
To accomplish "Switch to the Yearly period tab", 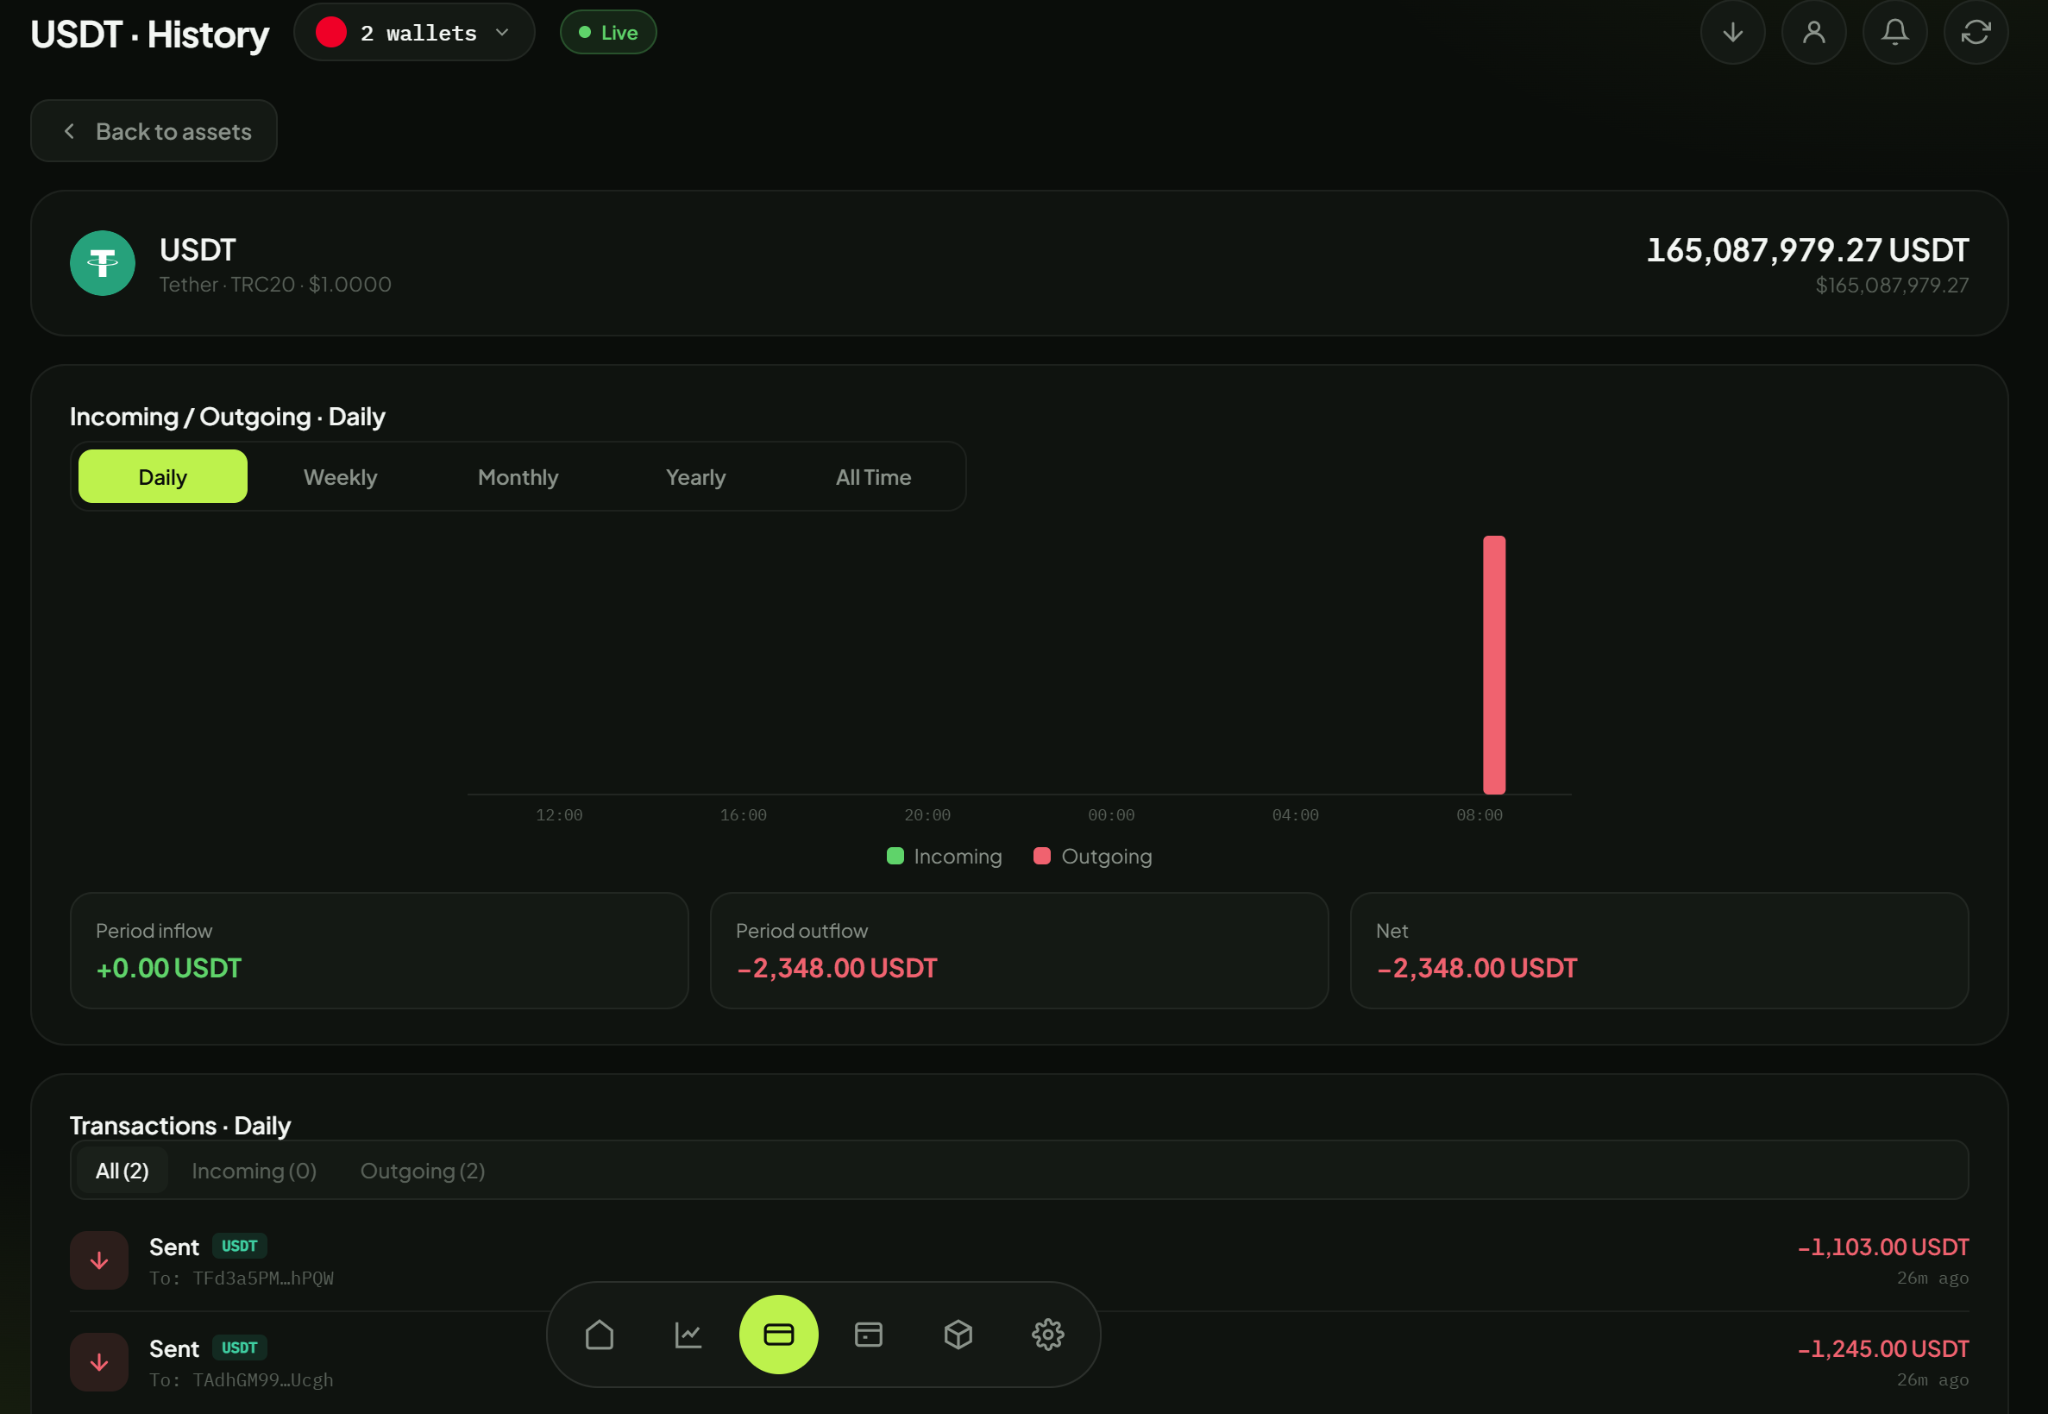I will 696,477.
